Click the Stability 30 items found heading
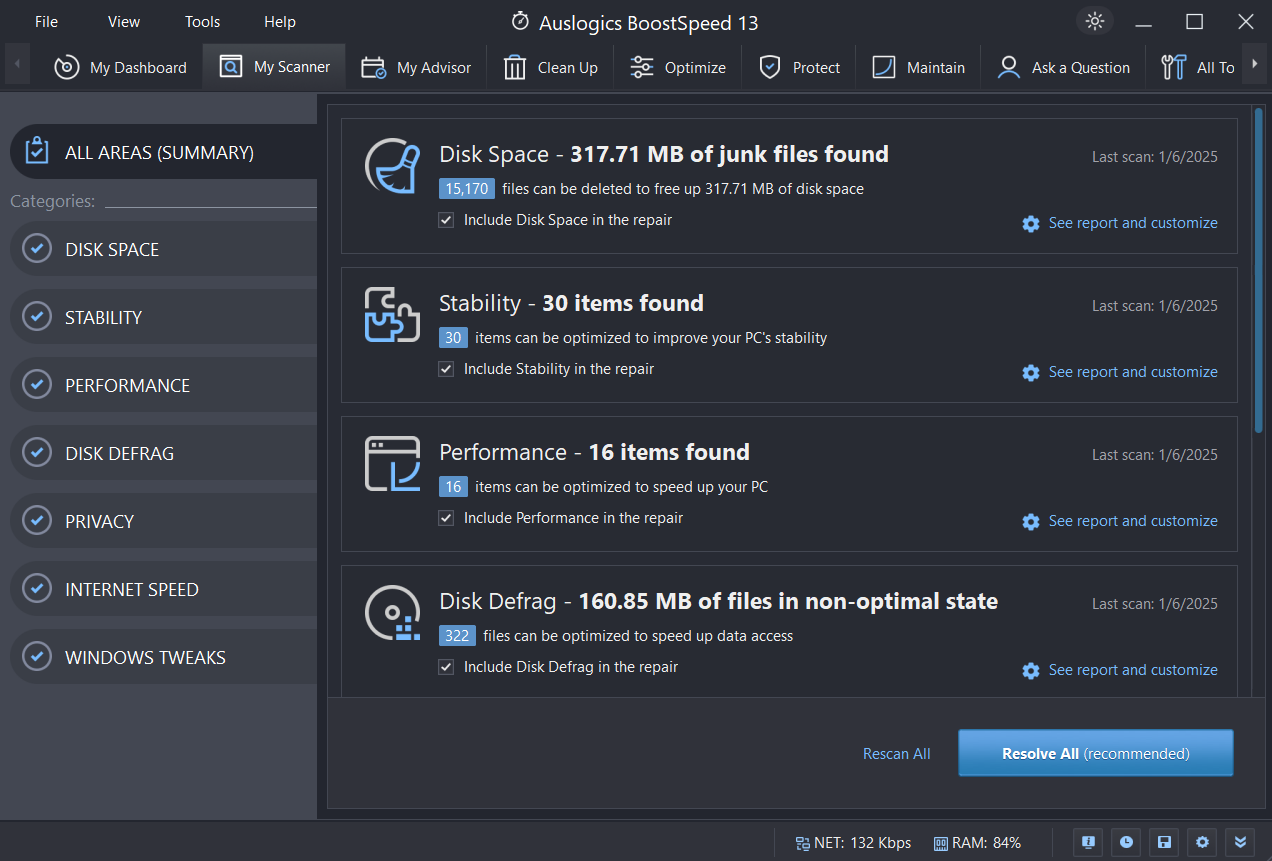Screen dimensions: 1272x861 (x=571, y=303)
